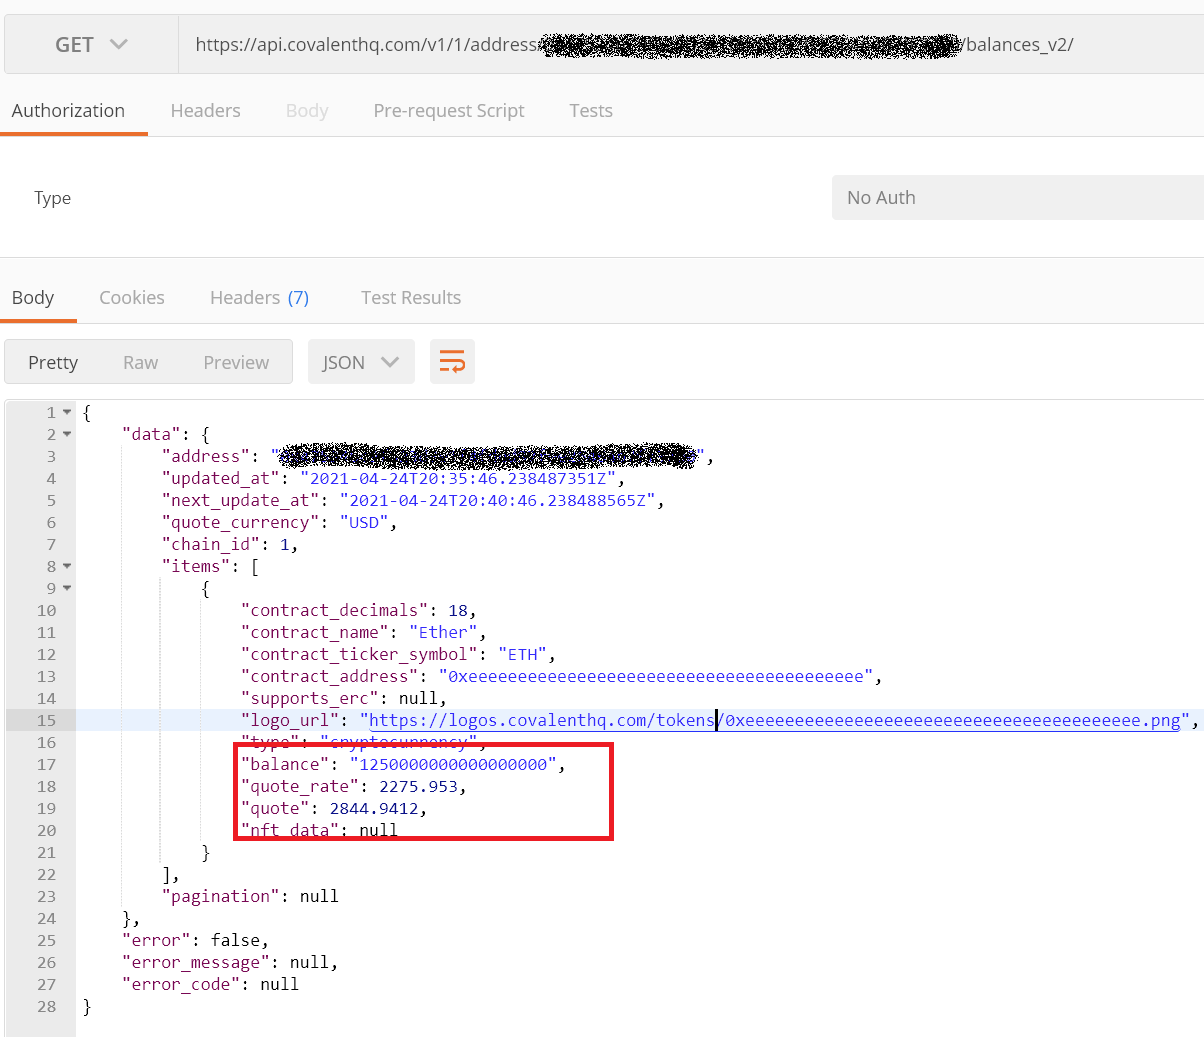Open the GET method dropdown
Image resolution: width=1204 pixels, height=1037 pixels.
[91, 45]
